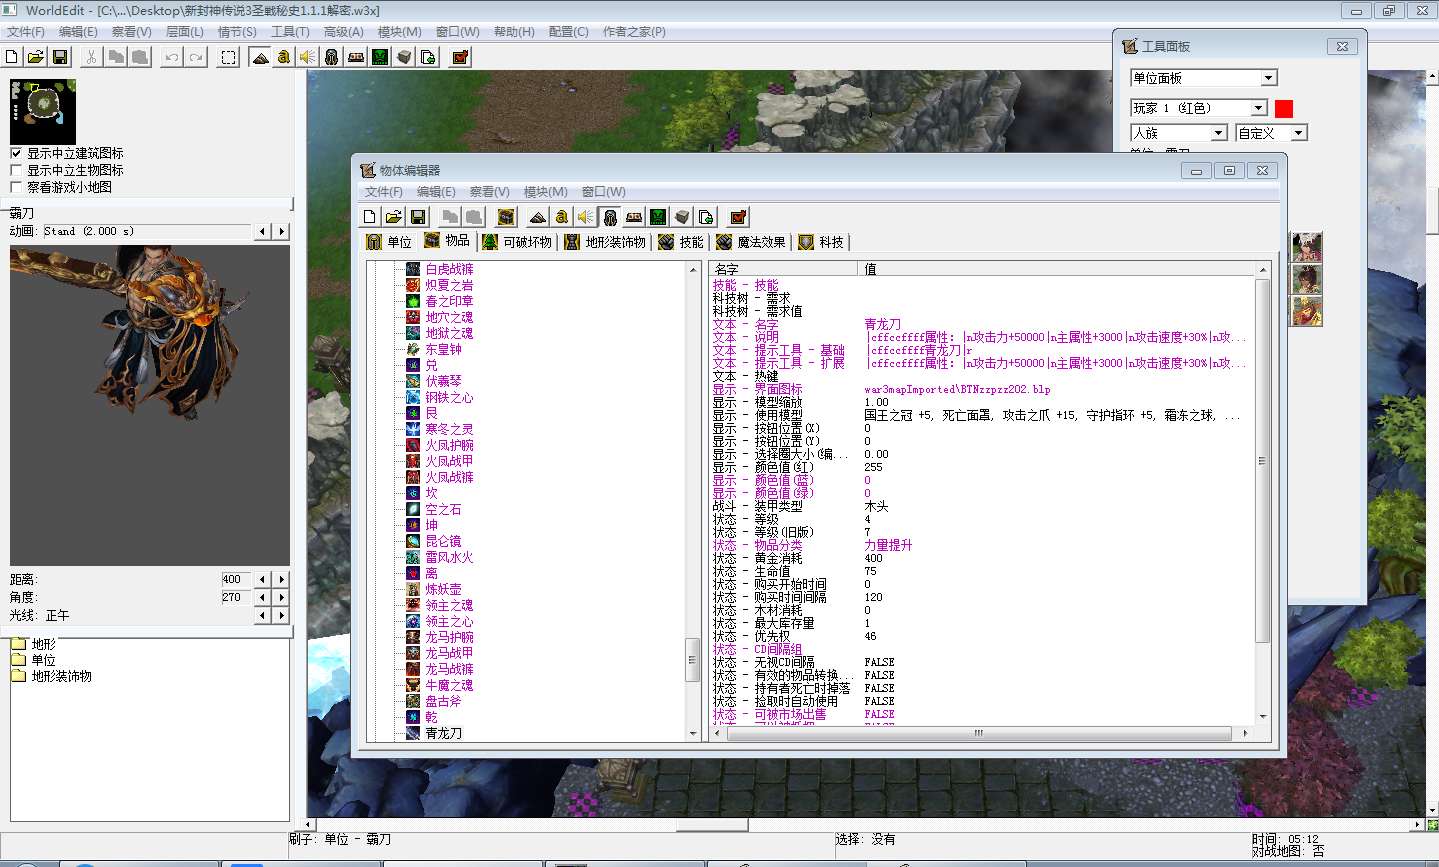
Task: Open 编辑(E) menu in Object Editor
Action: pos(436,192)
